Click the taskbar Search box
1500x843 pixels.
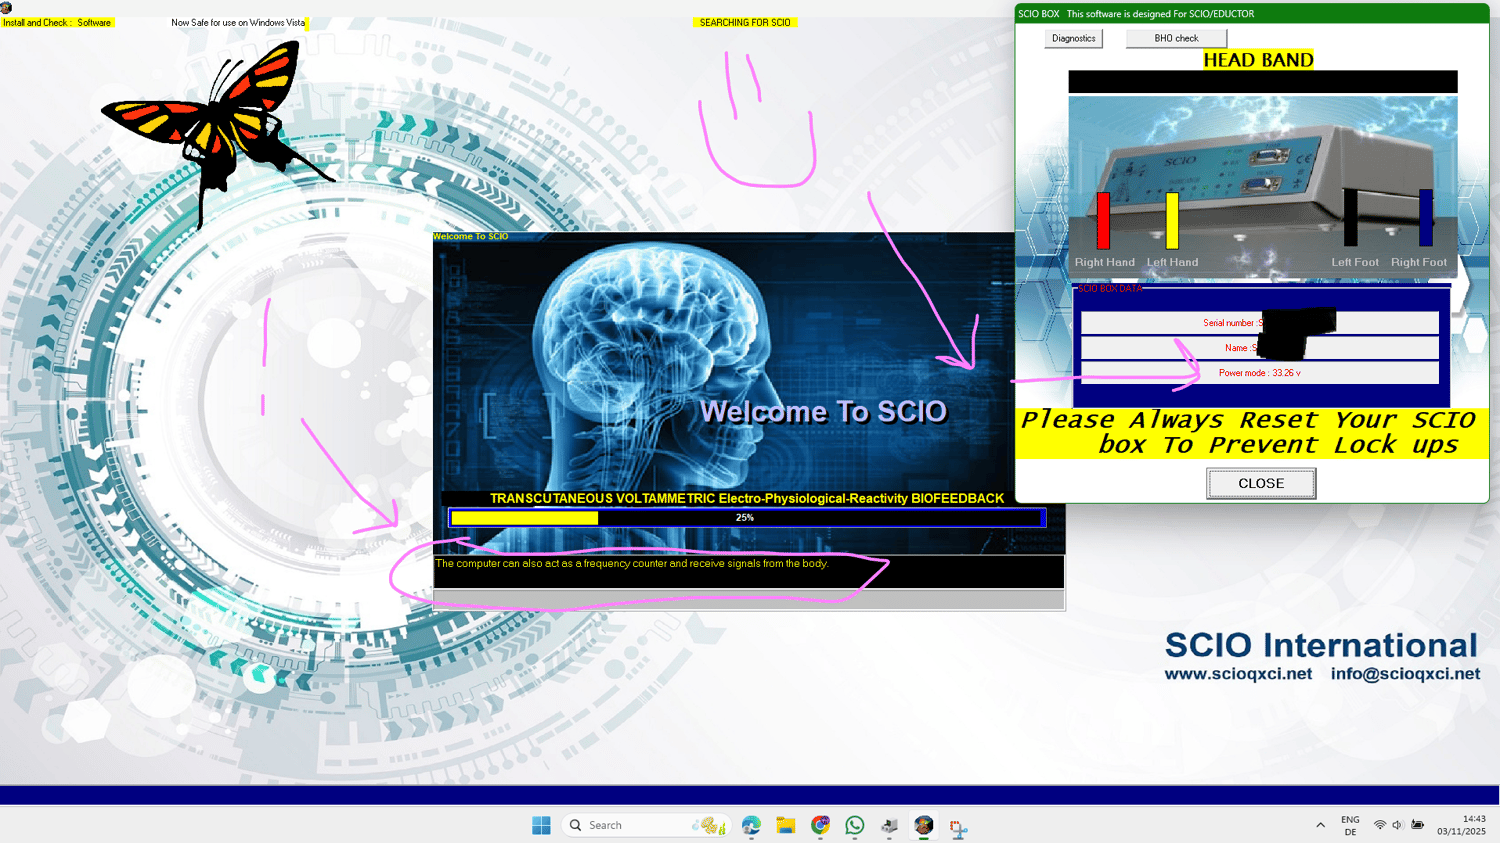[x=645, y=825]
